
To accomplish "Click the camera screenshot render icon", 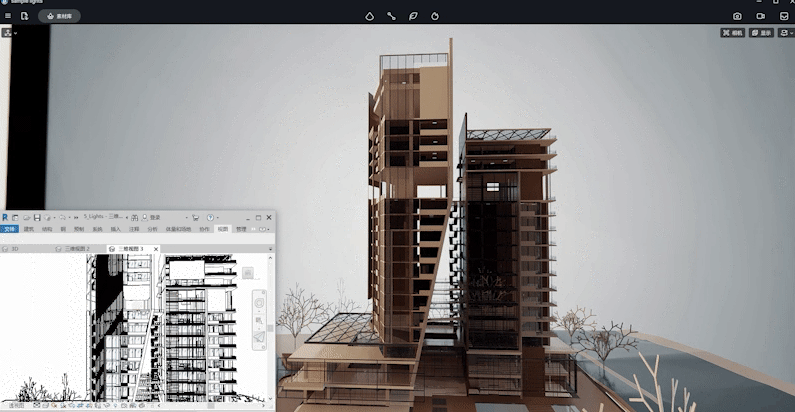I will [737, 16].
